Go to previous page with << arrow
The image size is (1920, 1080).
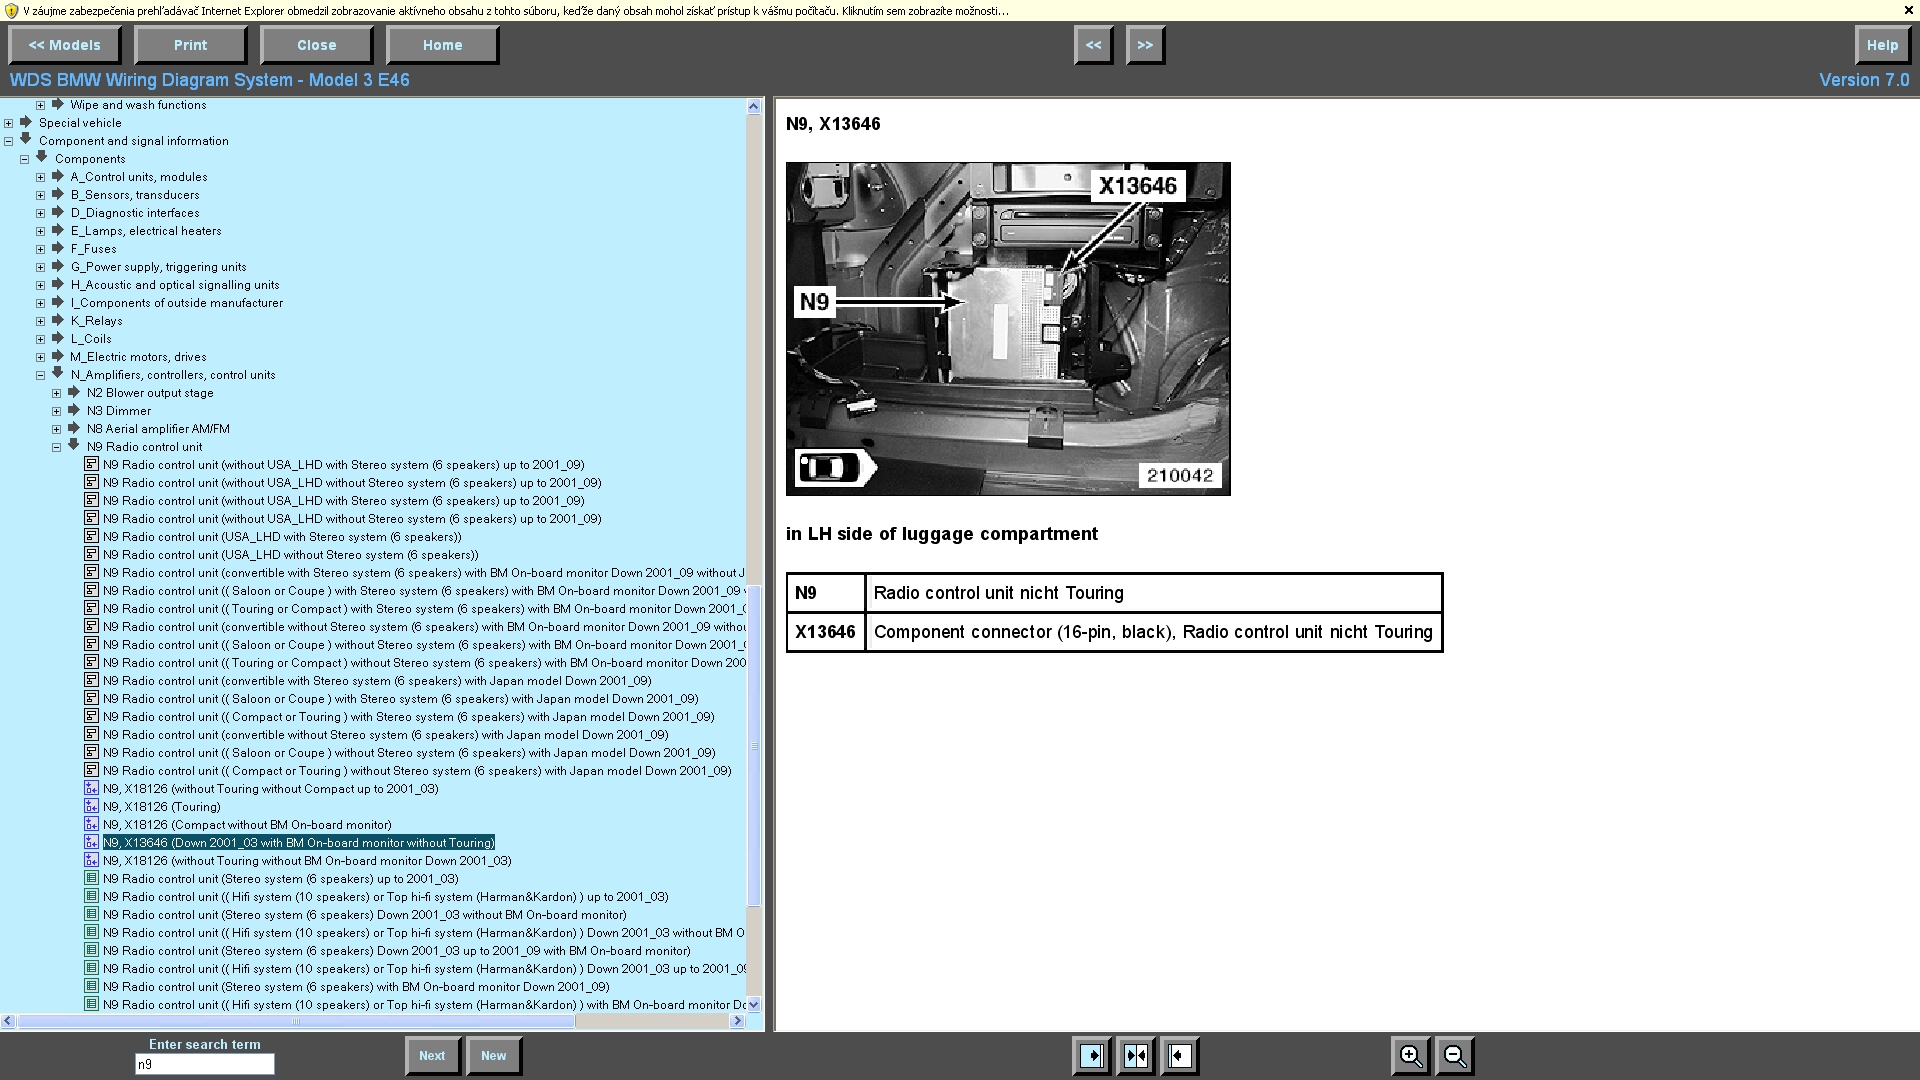(1093, 45)
